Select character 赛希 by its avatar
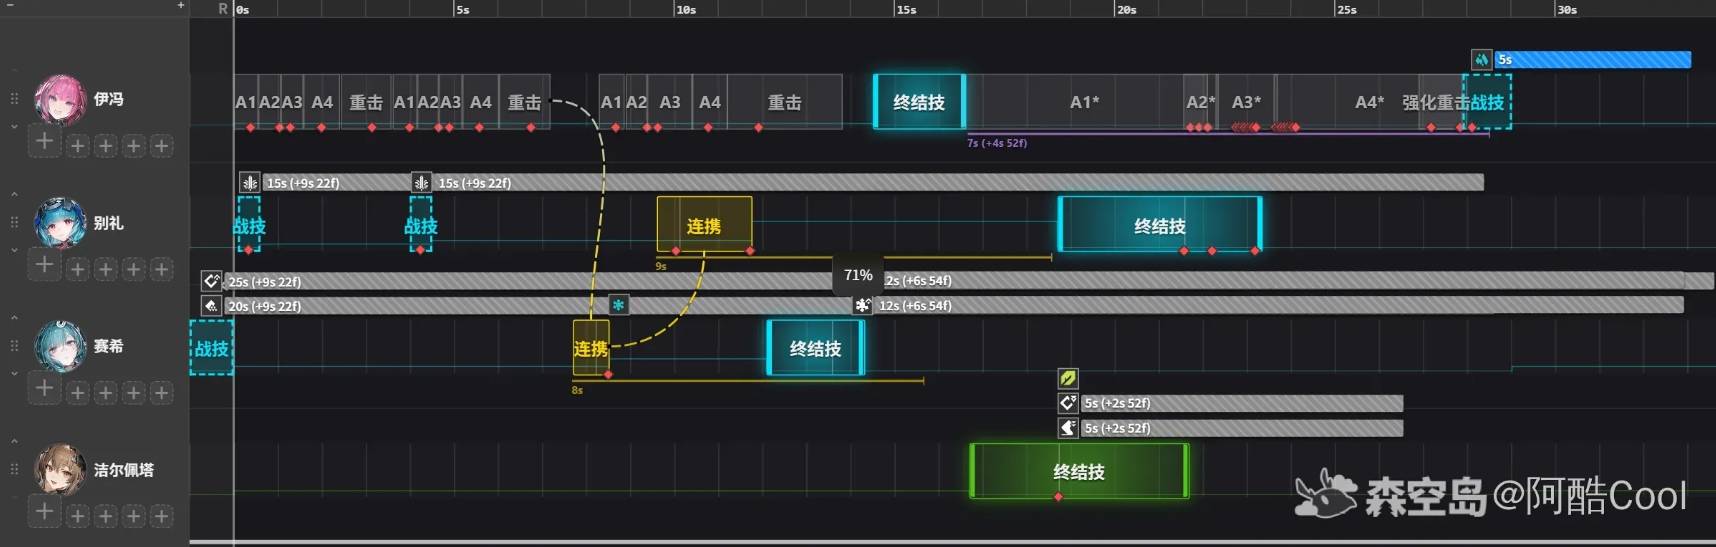 [x=60, y=346]
